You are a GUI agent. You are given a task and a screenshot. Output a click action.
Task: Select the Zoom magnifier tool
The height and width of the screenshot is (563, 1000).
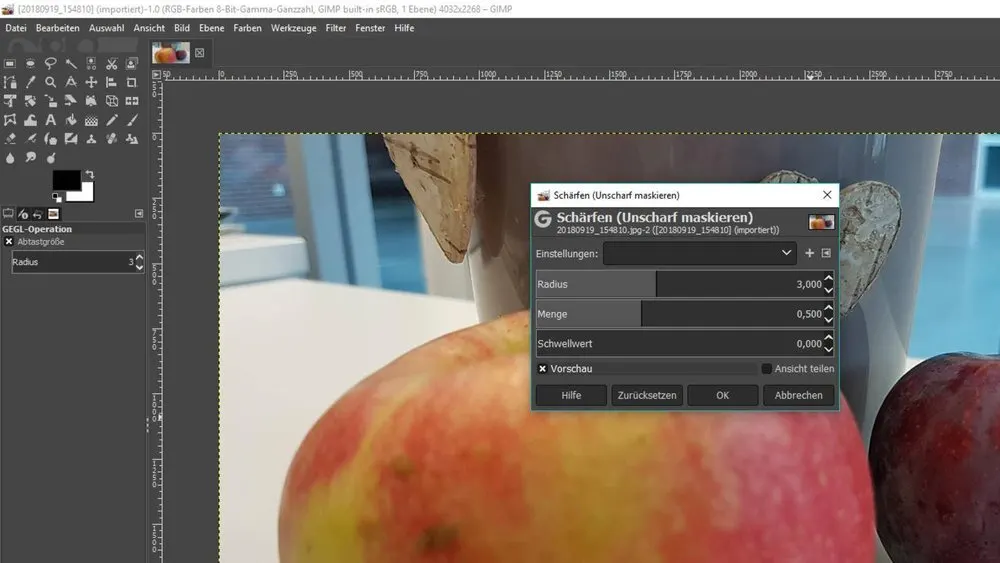pyautogui.click(x=50, y=82)
